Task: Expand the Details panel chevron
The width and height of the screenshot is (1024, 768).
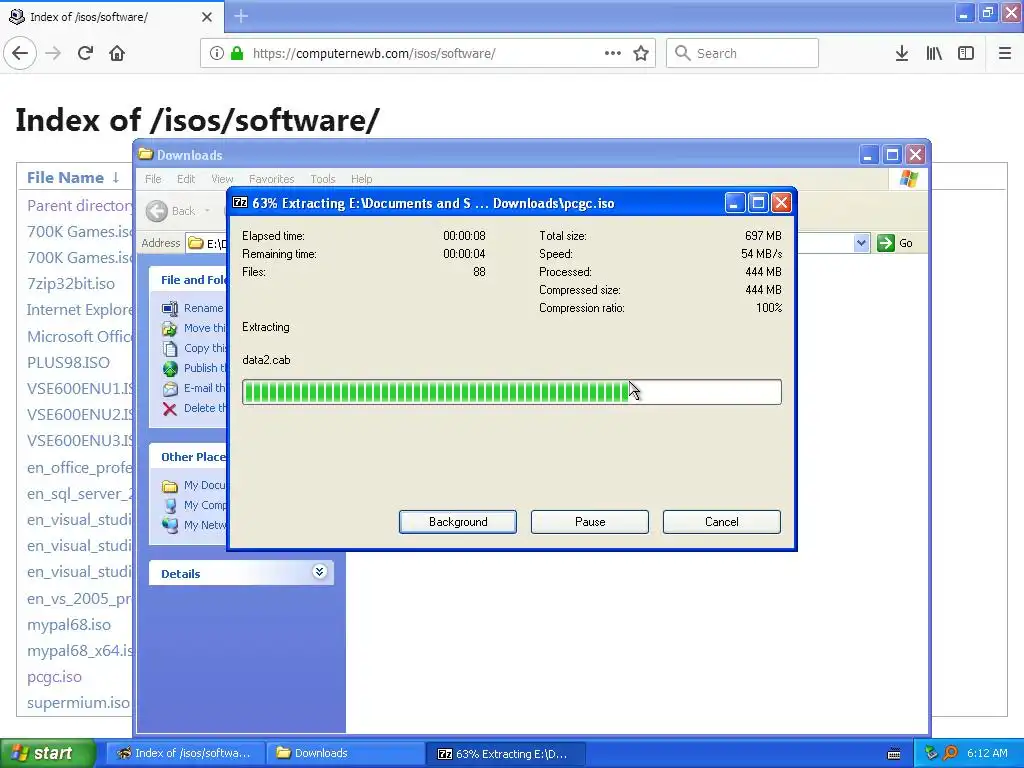Action: click(x=319, y=572)
